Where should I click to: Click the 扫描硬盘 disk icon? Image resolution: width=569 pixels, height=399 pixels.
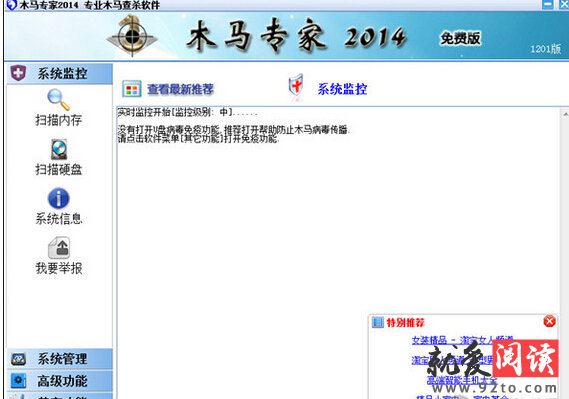pyautogui.click(x=59, y=149)
